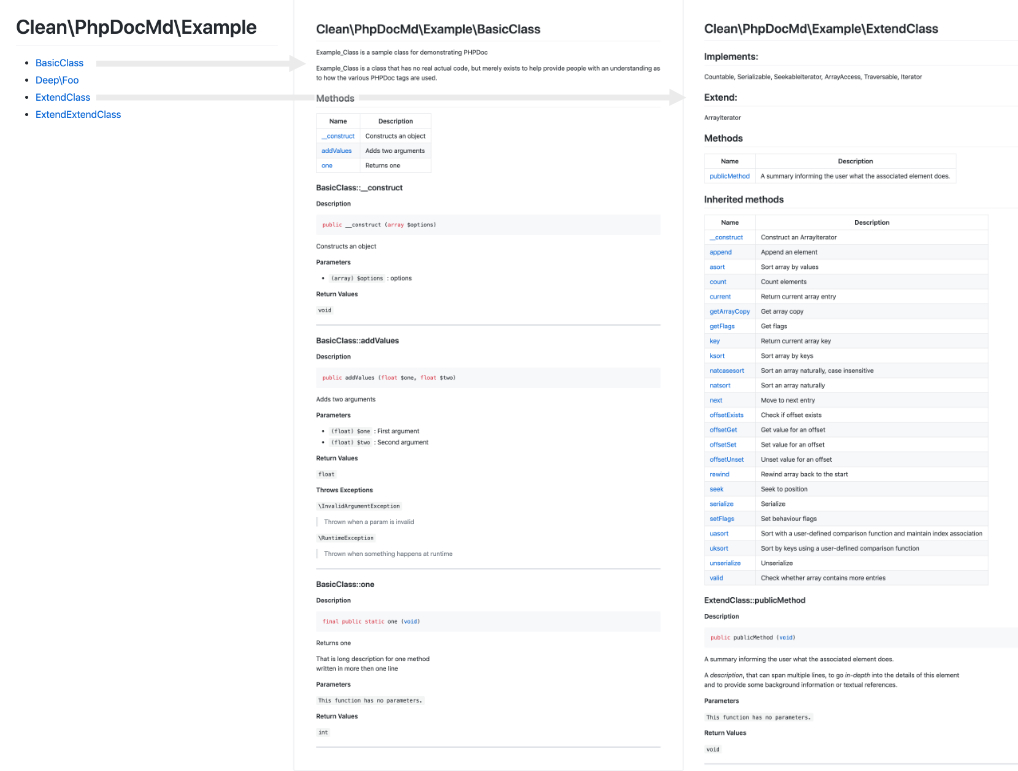Follow the serialize method link
Screen dimensions: 1018x771
(x=721, y=504)
